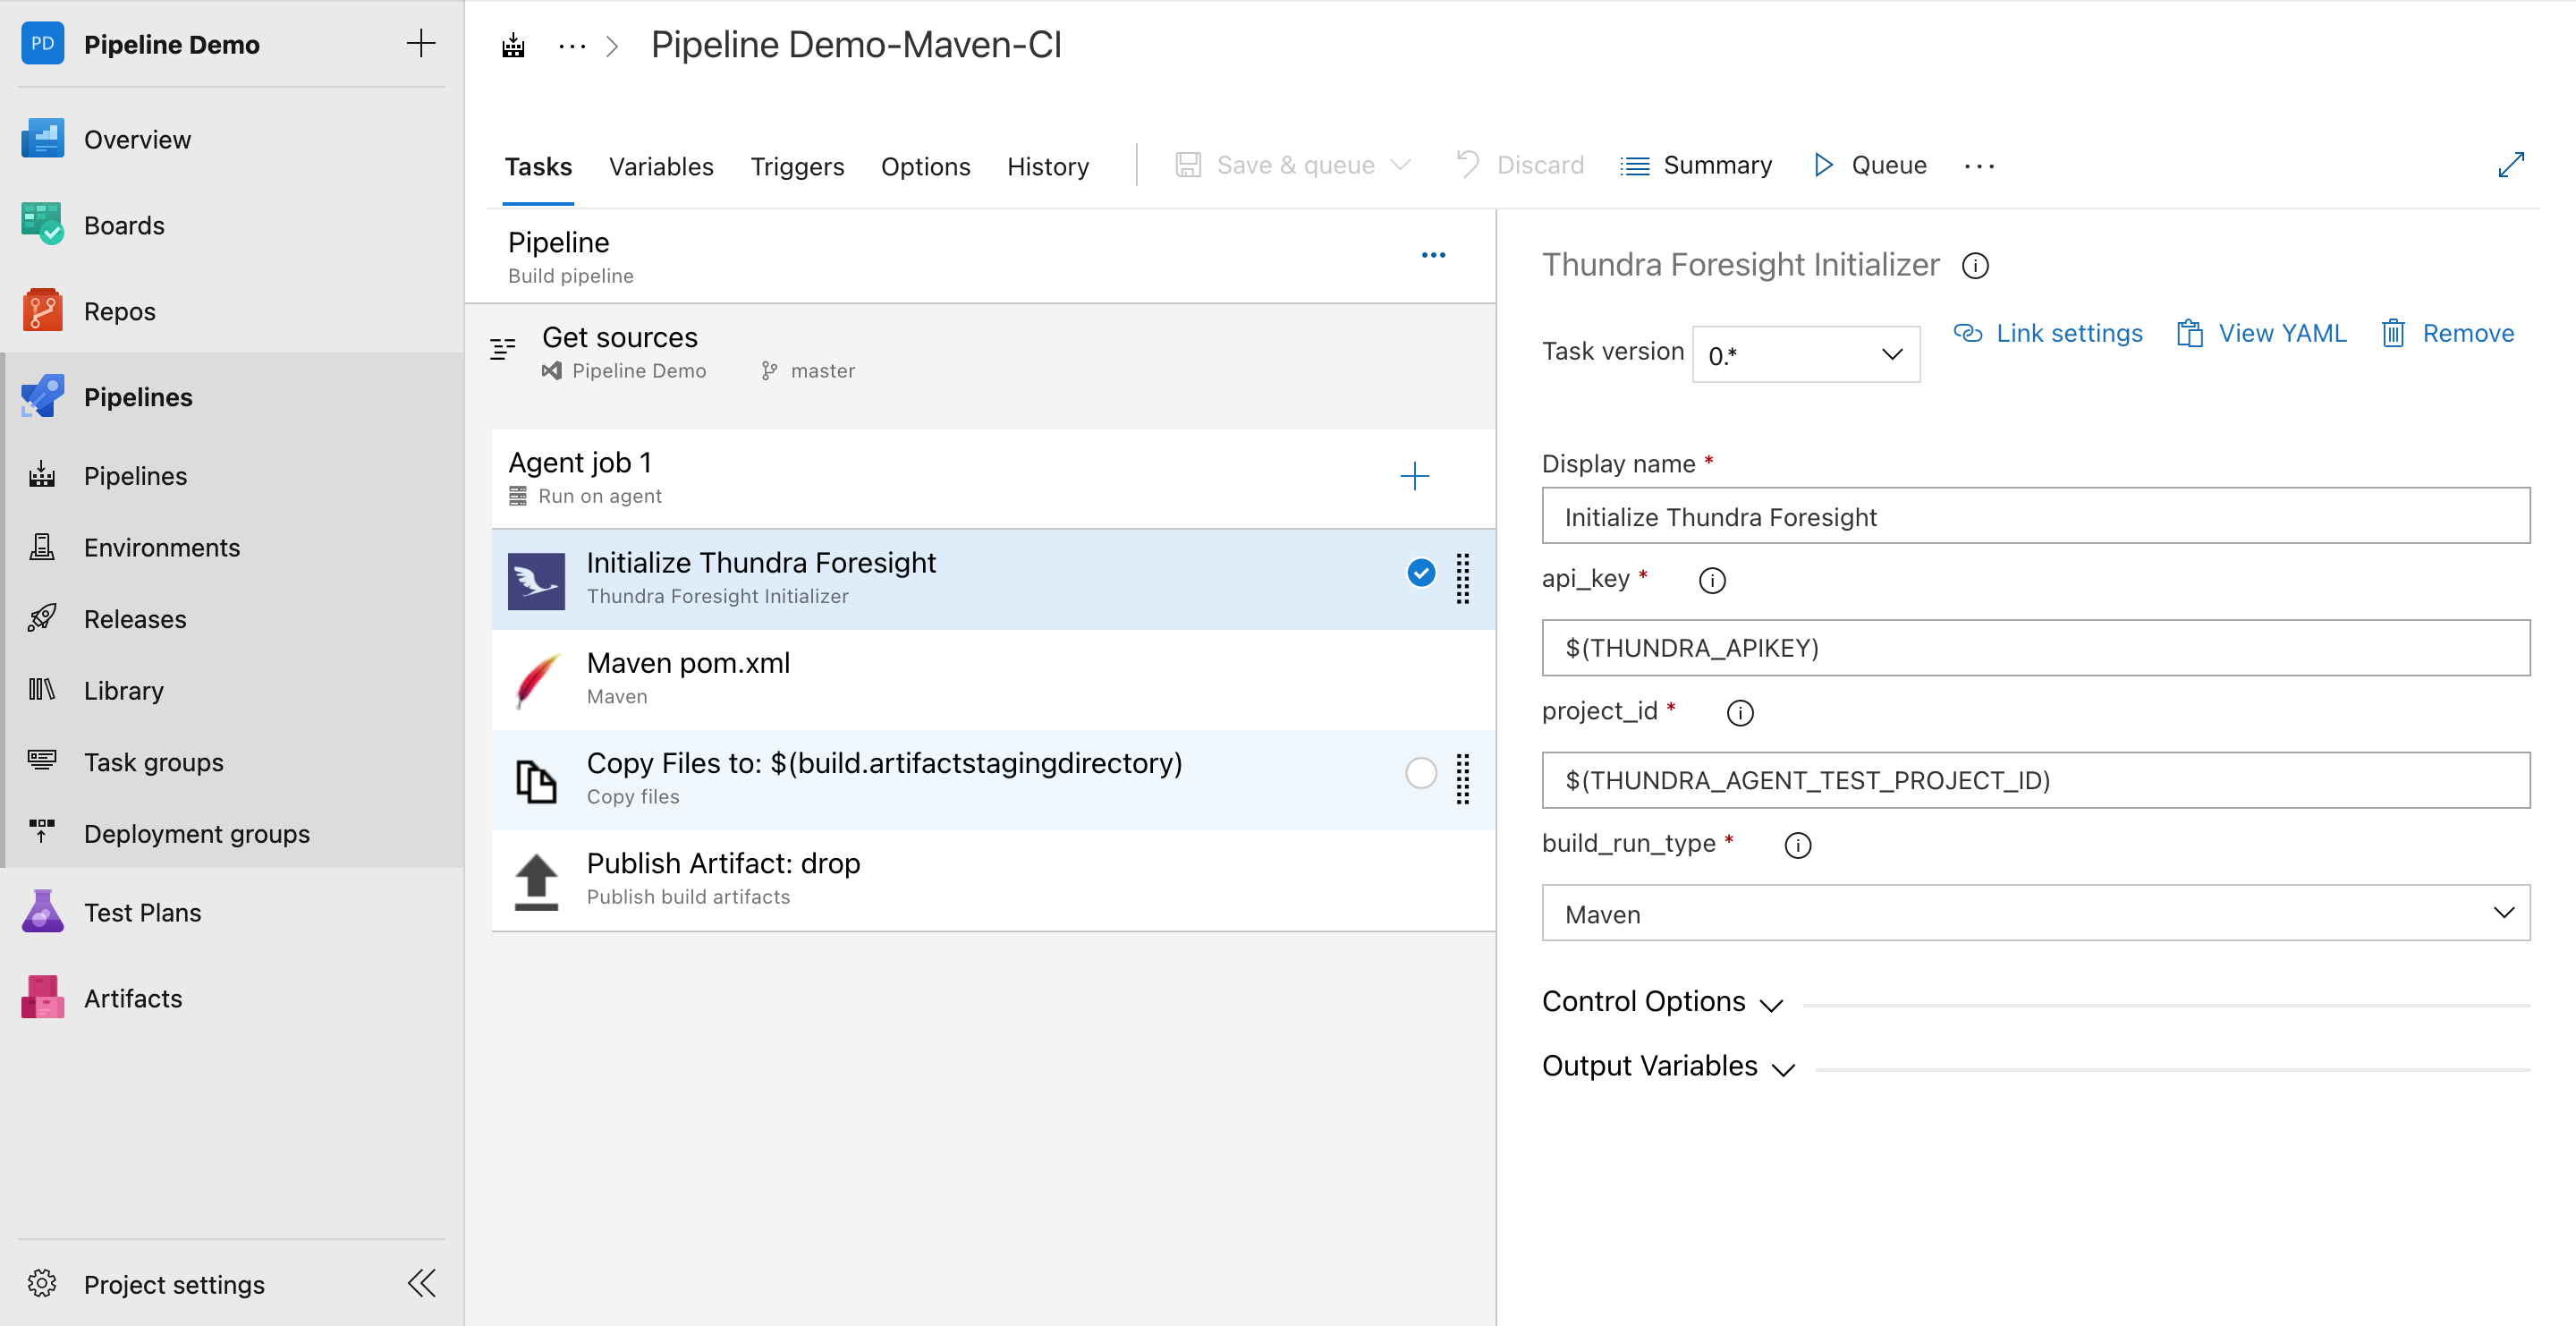The width and height of the screenshot is (2576, 1326).
Task: Click the Pipeline Demo project avatar icon
Action: point(42,43)
